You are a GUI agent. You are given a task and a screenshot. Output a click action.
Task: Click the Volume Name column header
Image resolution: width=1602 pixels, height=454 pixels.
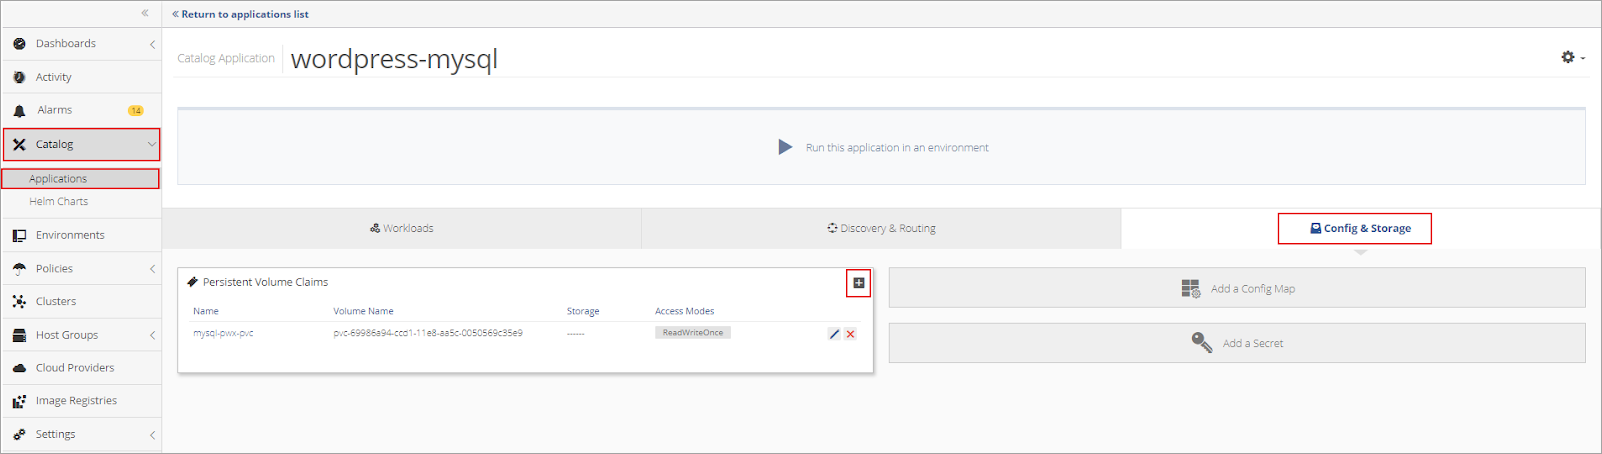(x=363, y=312)
